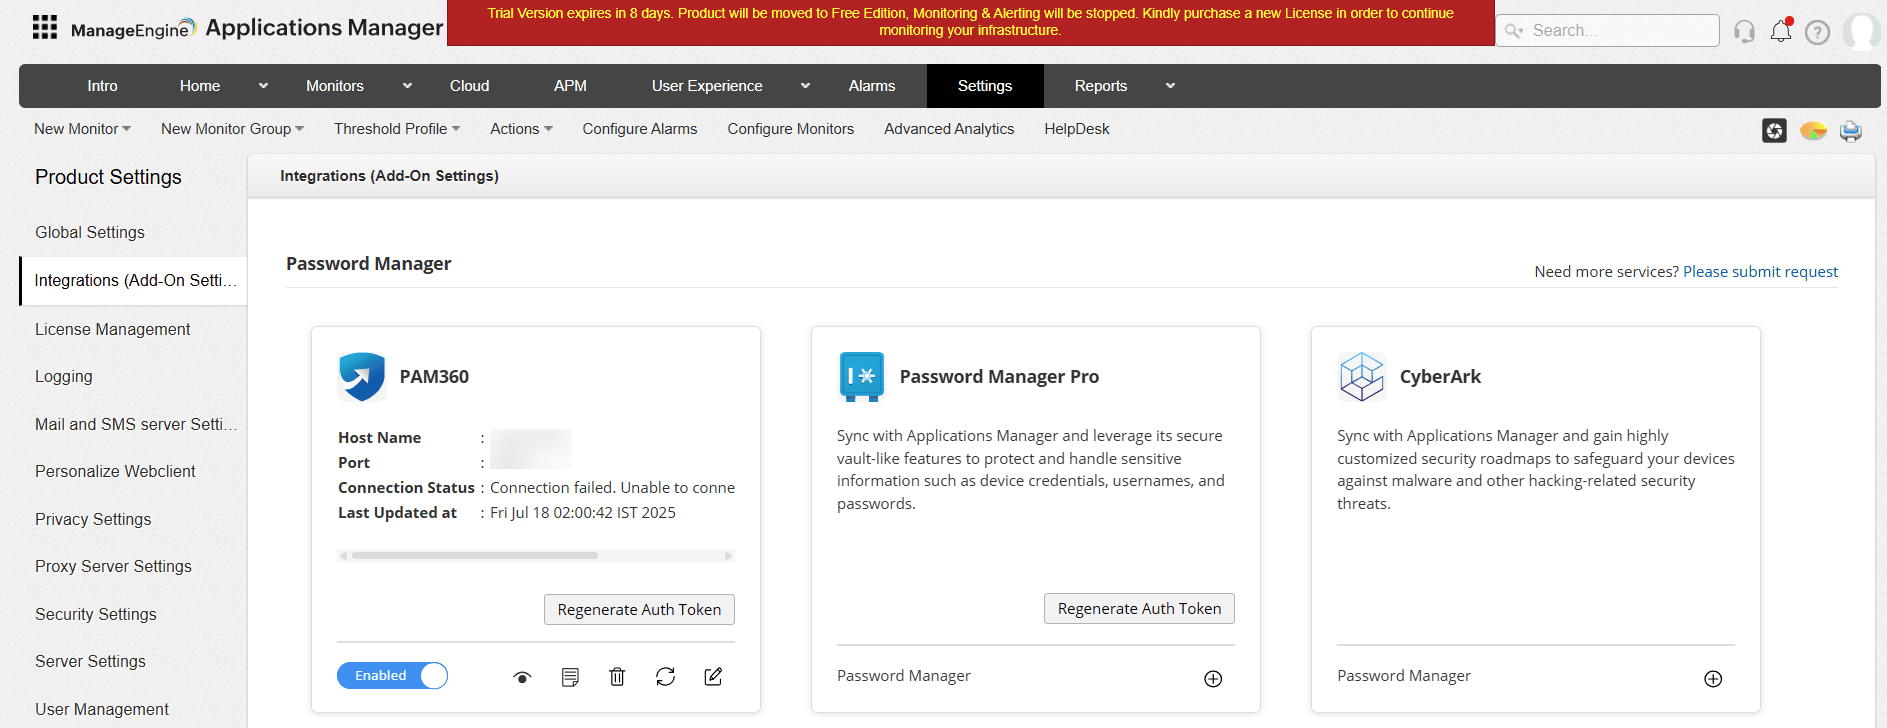Viewport: 1887px width, 728px height.
Task: Switch to the Alarms tab
Action: (x=871, y=86)
